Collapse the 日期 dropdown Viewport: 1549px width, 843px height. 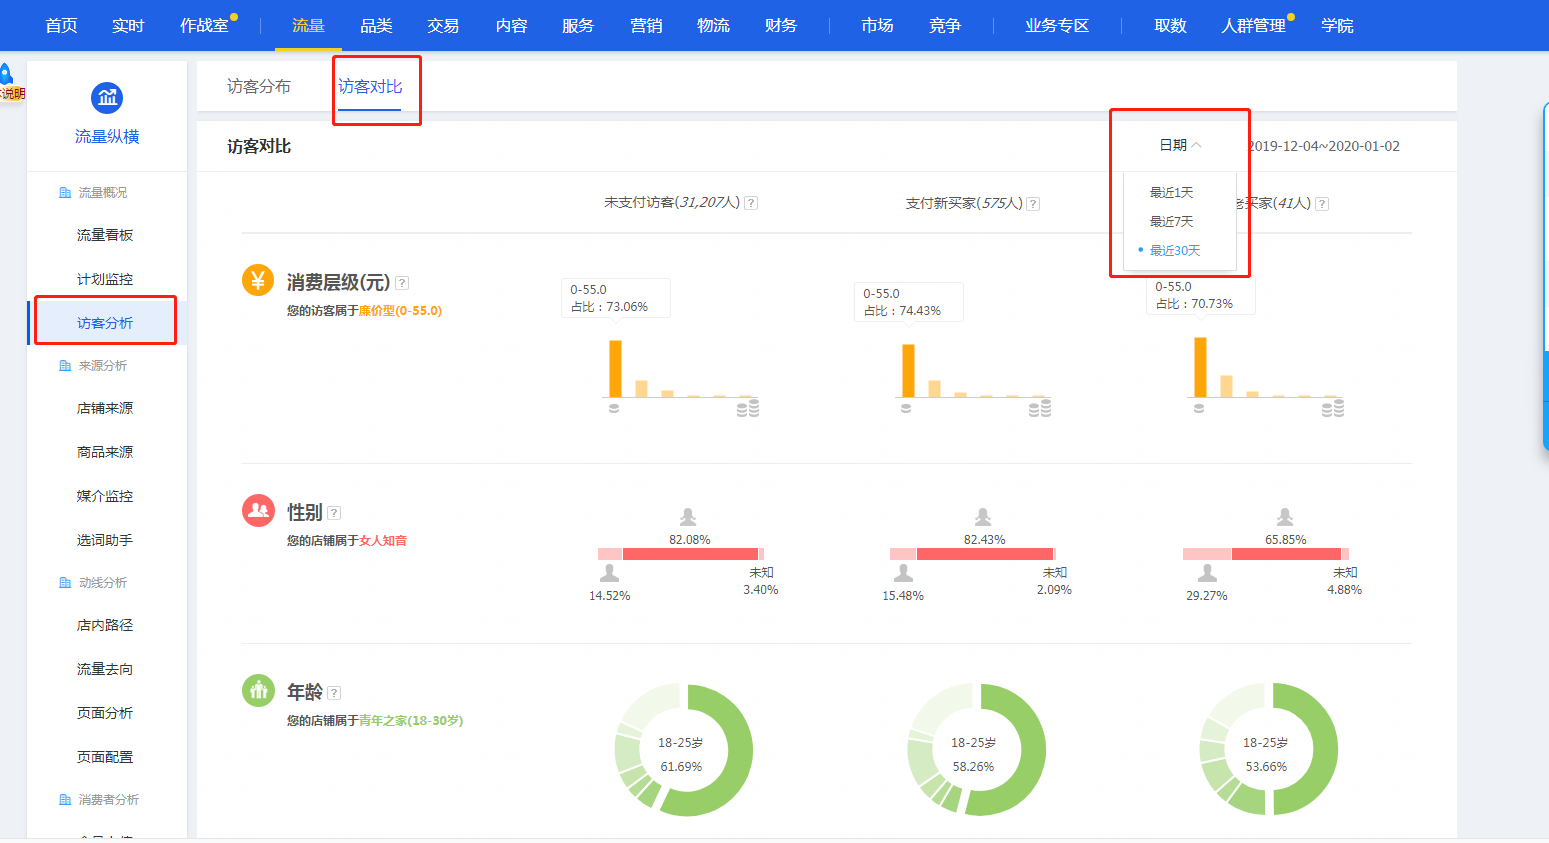(x=1180, y=146)
